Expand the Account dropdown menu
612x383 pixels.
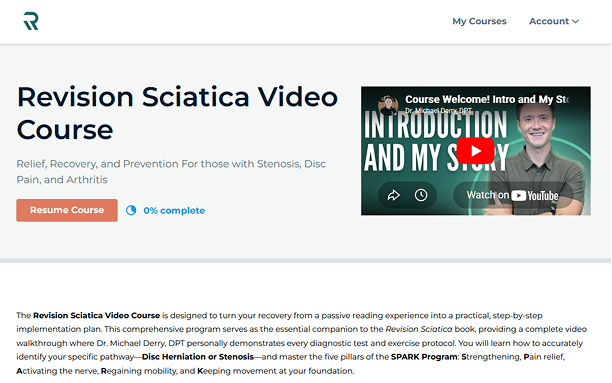point(553,21)
